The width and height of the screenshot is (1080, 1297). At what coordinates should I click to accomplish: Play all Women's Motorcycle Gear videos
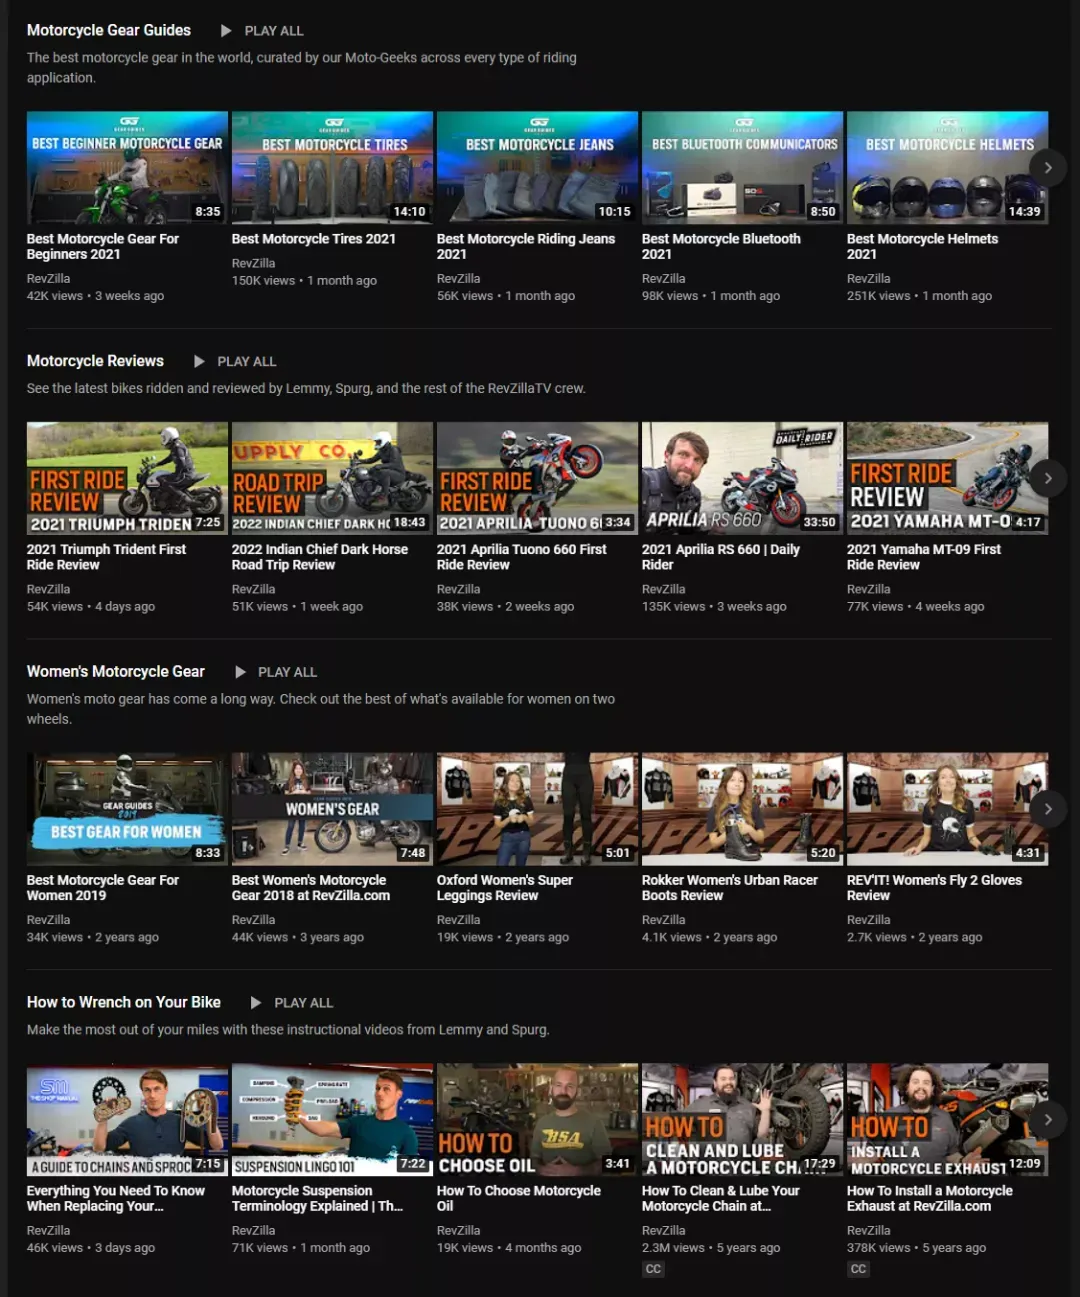[x=275, y=672]
